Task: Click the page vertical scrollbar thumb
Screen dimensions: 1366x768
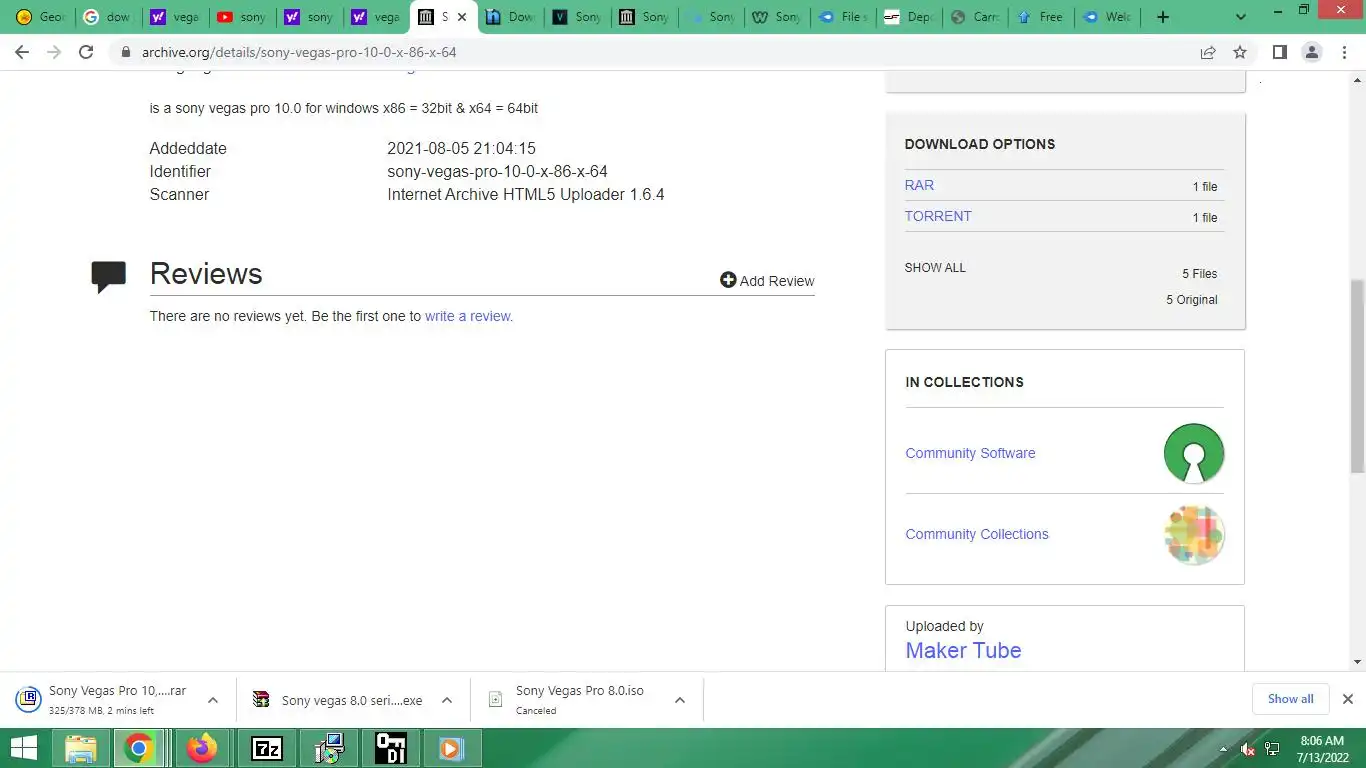Action: pyautogui.click(x=1357, y=375)
